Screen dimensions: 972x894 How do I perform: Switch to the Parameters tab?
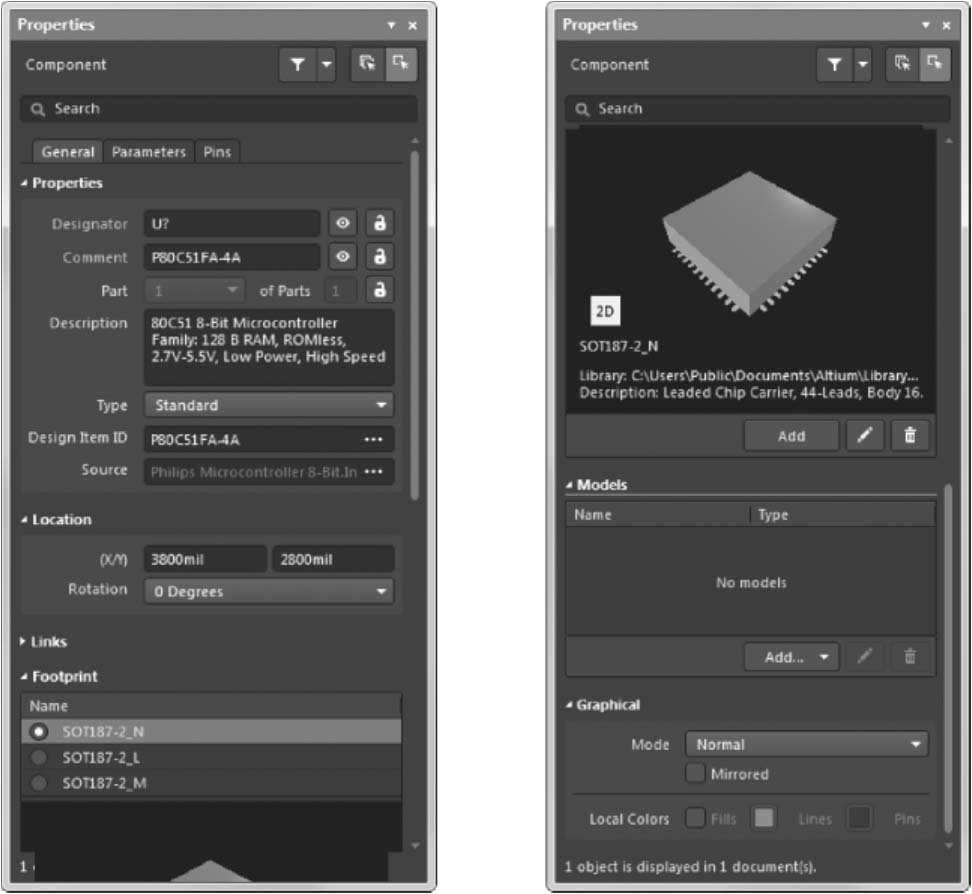coord(148,152)
